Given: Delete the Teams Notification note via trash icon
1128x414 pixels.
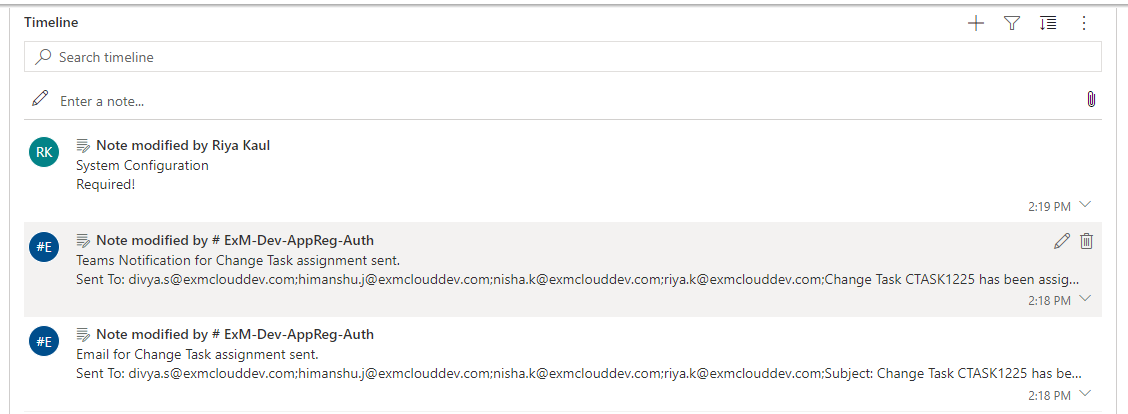Looking at the screenshot, I should [1086, 241].
